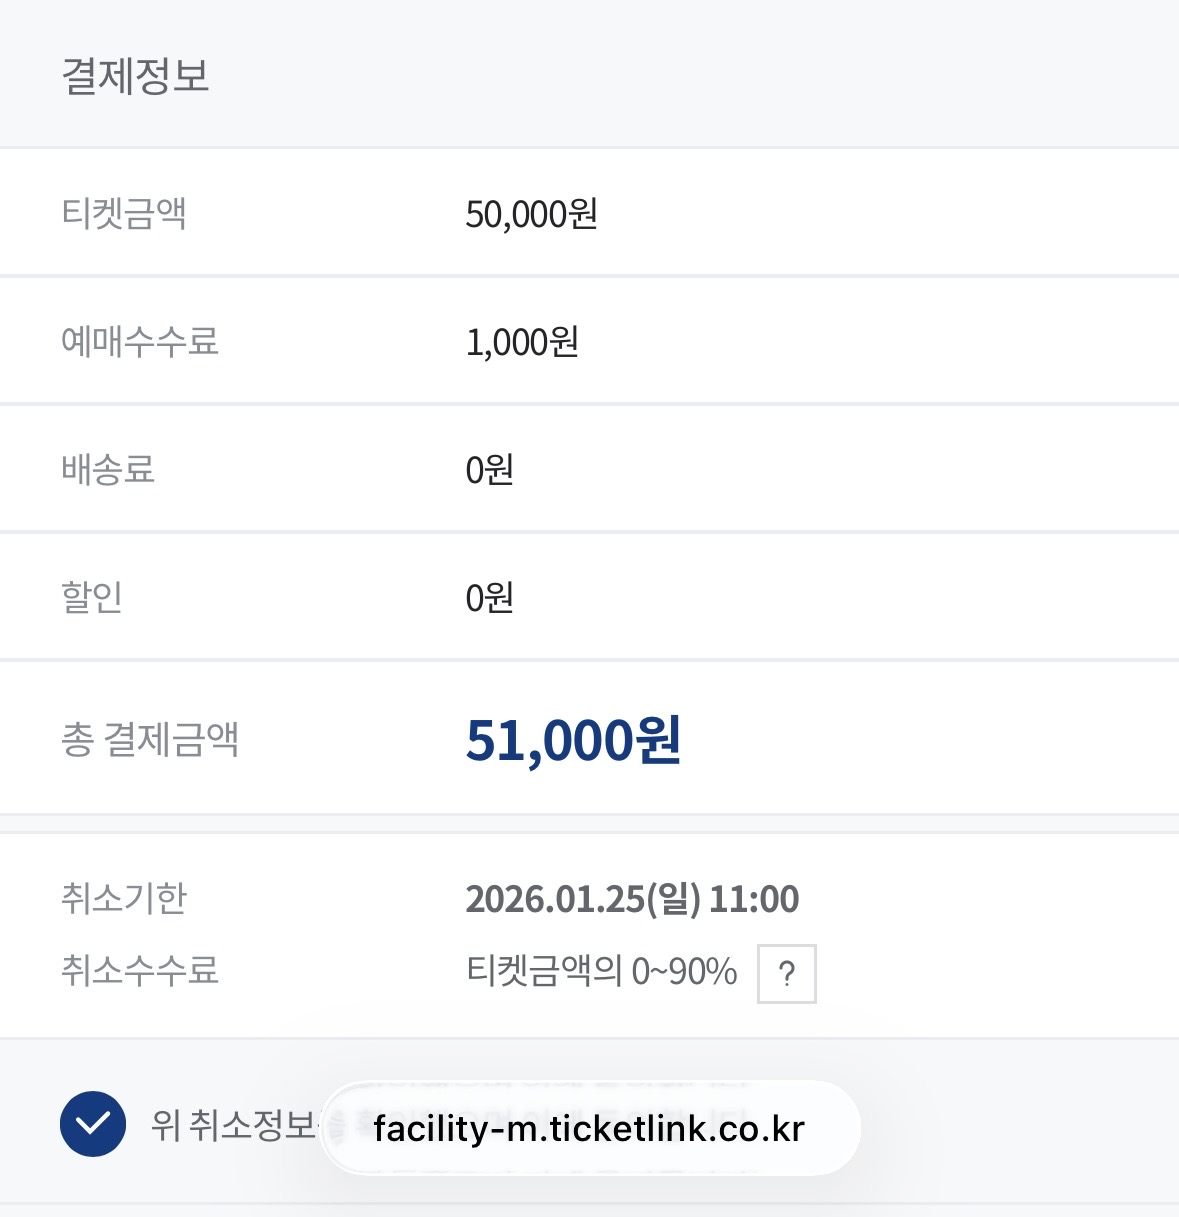The width and height of the screenshot is (1179, 1217).
Task: Click the 결제정보 section header
Action: pyautogui.click(x=136, y=76)
